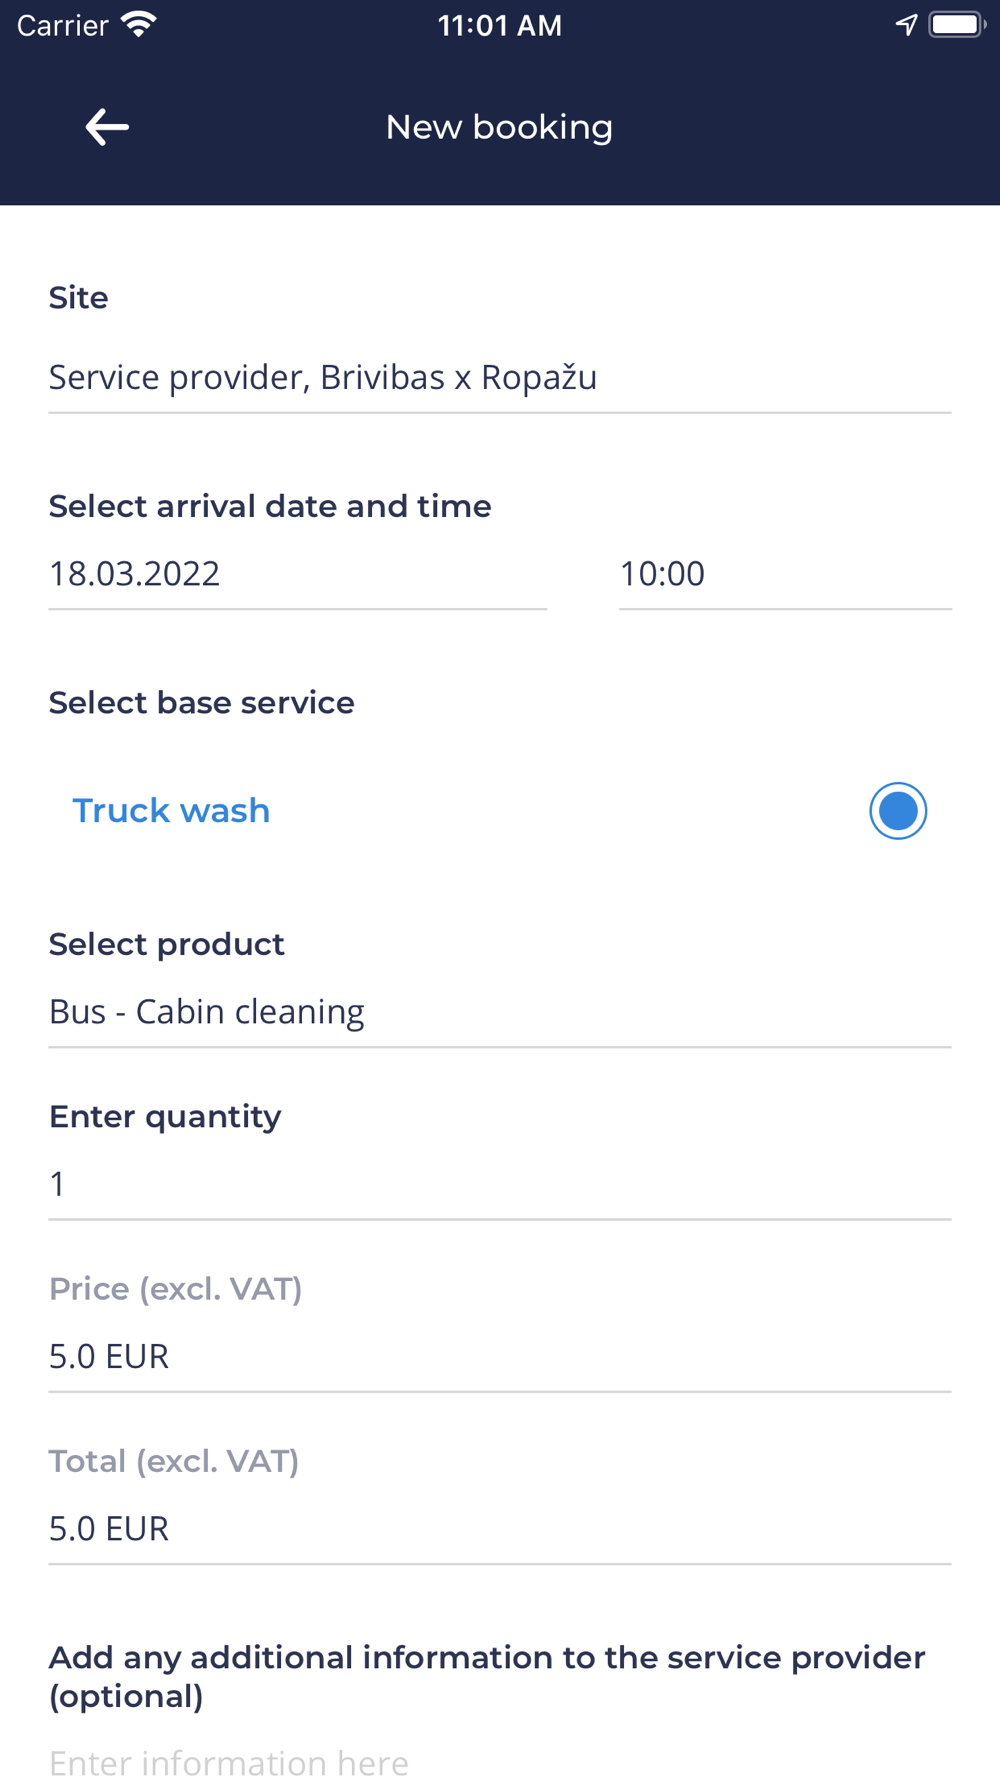Tap the Select arrival date and time heading

pyautogui.click(x=270, y=506)
